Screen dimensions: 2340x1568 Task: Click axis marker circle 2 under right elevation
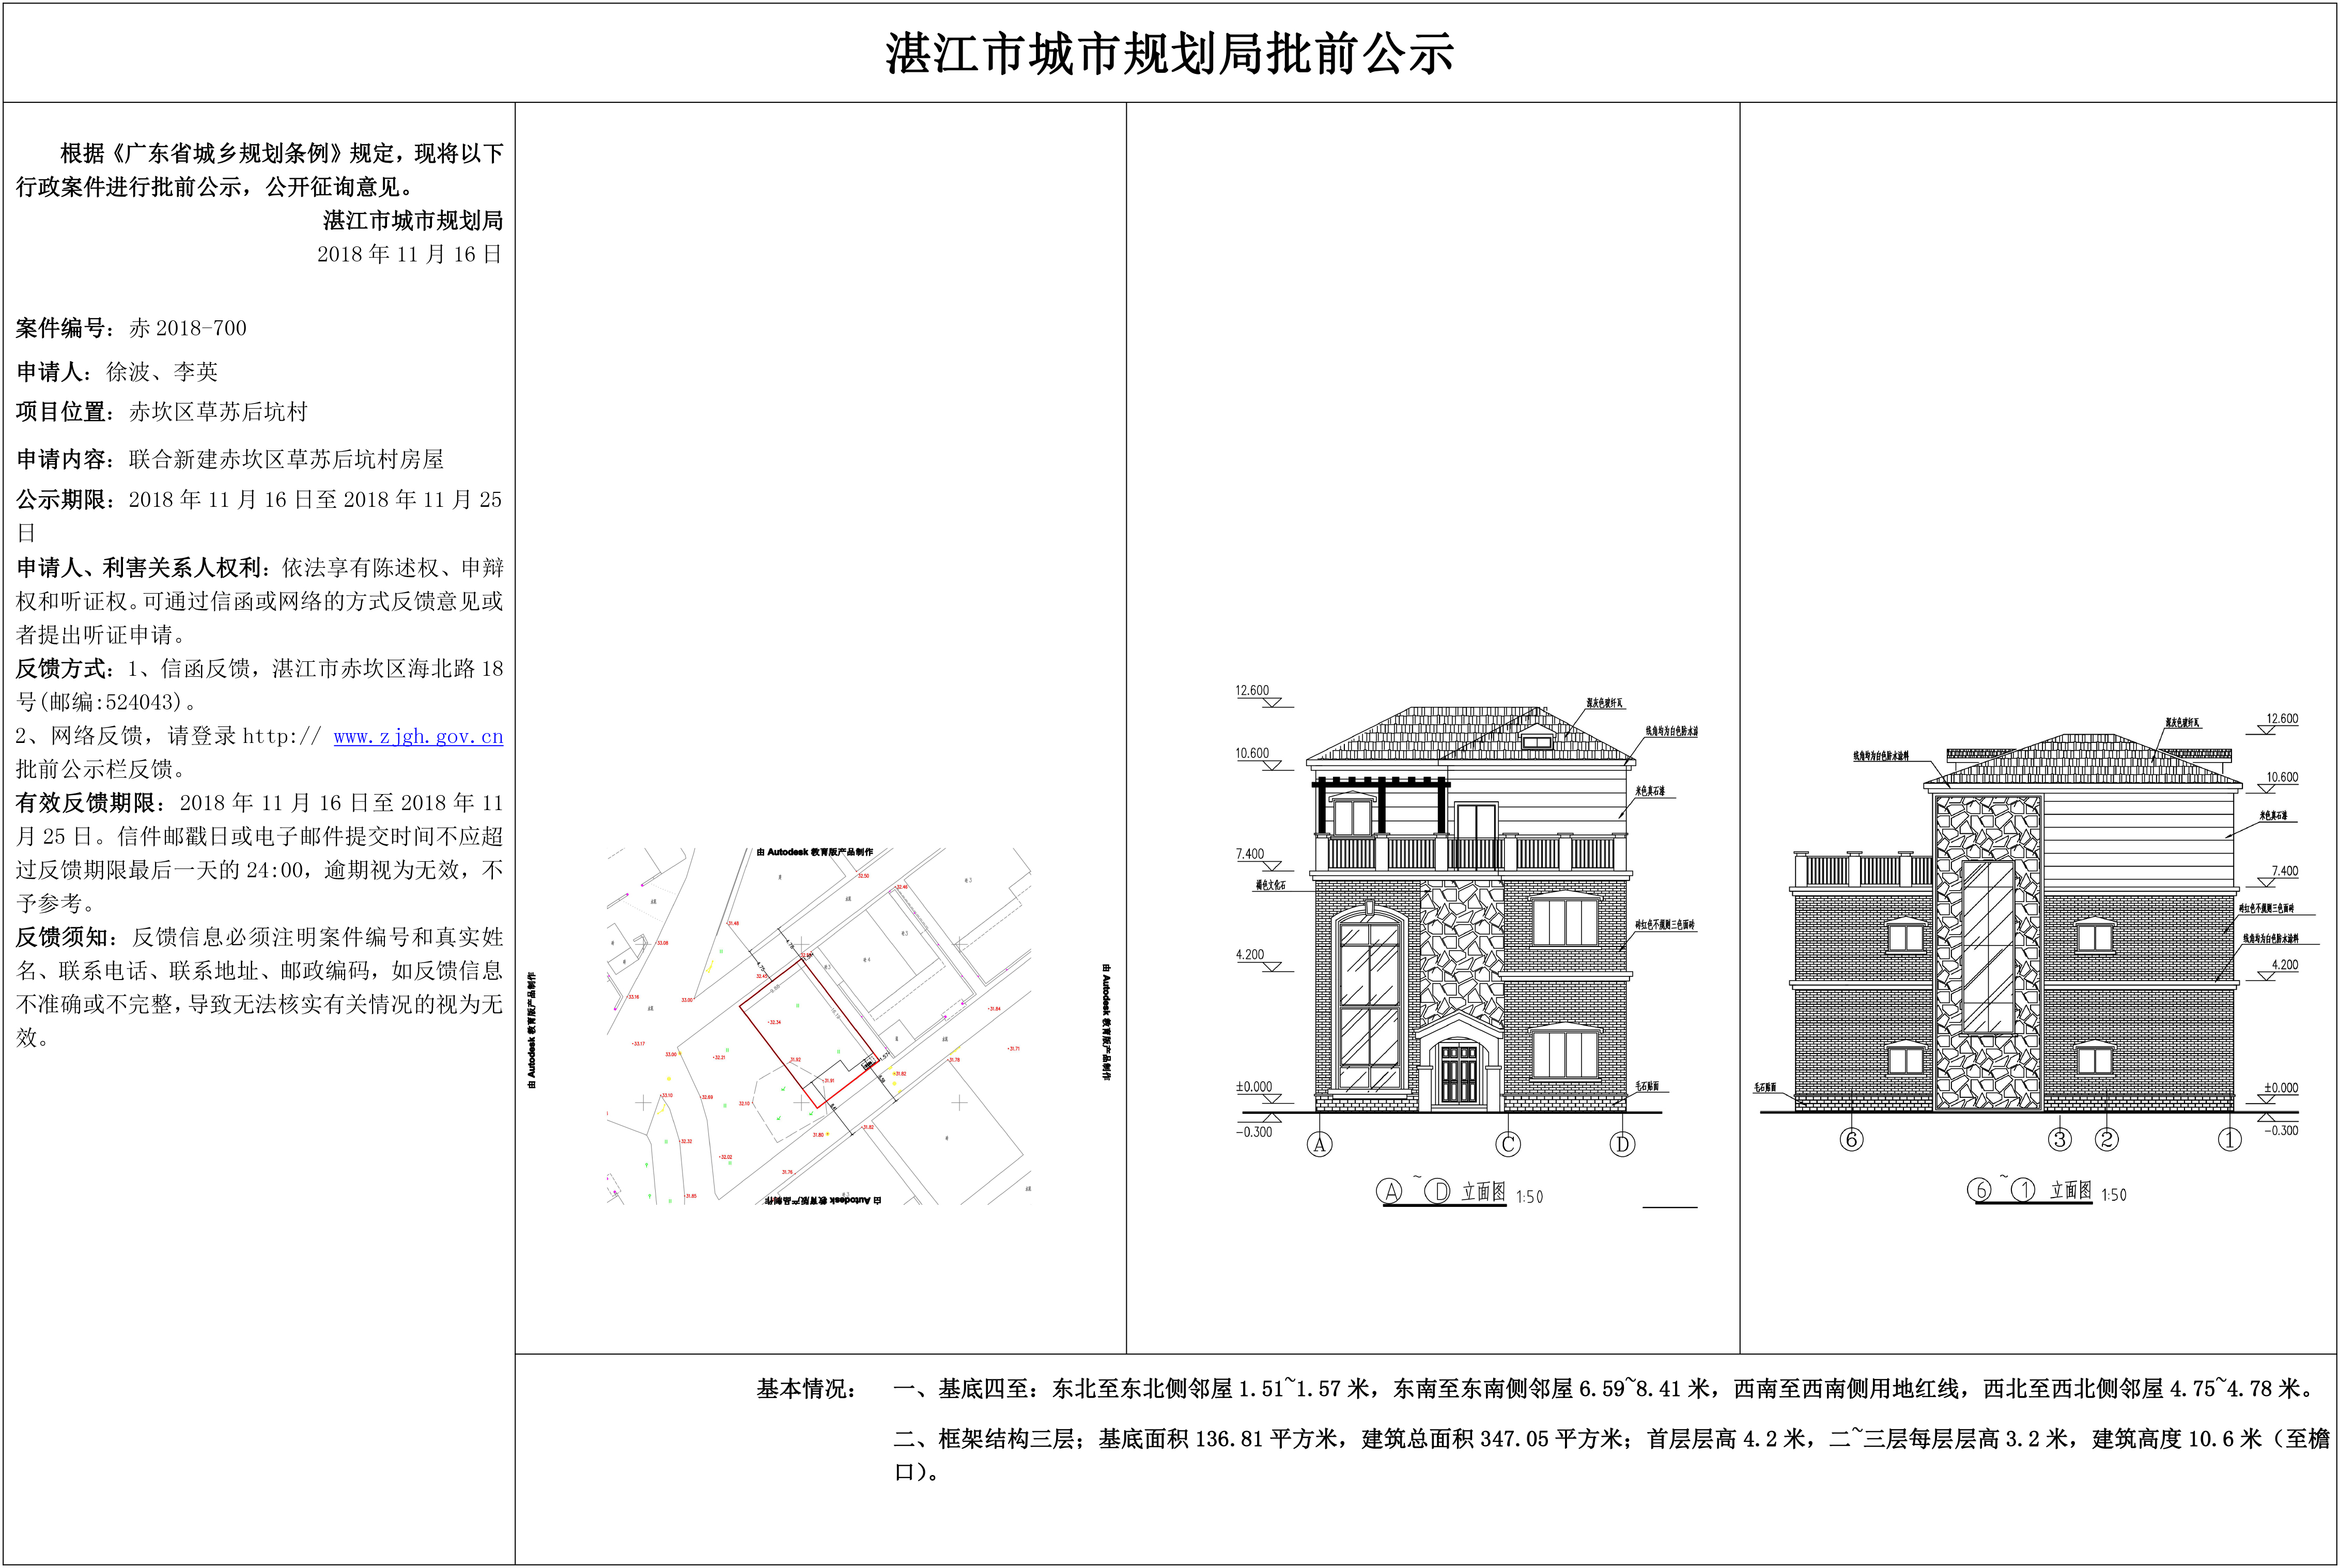point(2106,1139)
